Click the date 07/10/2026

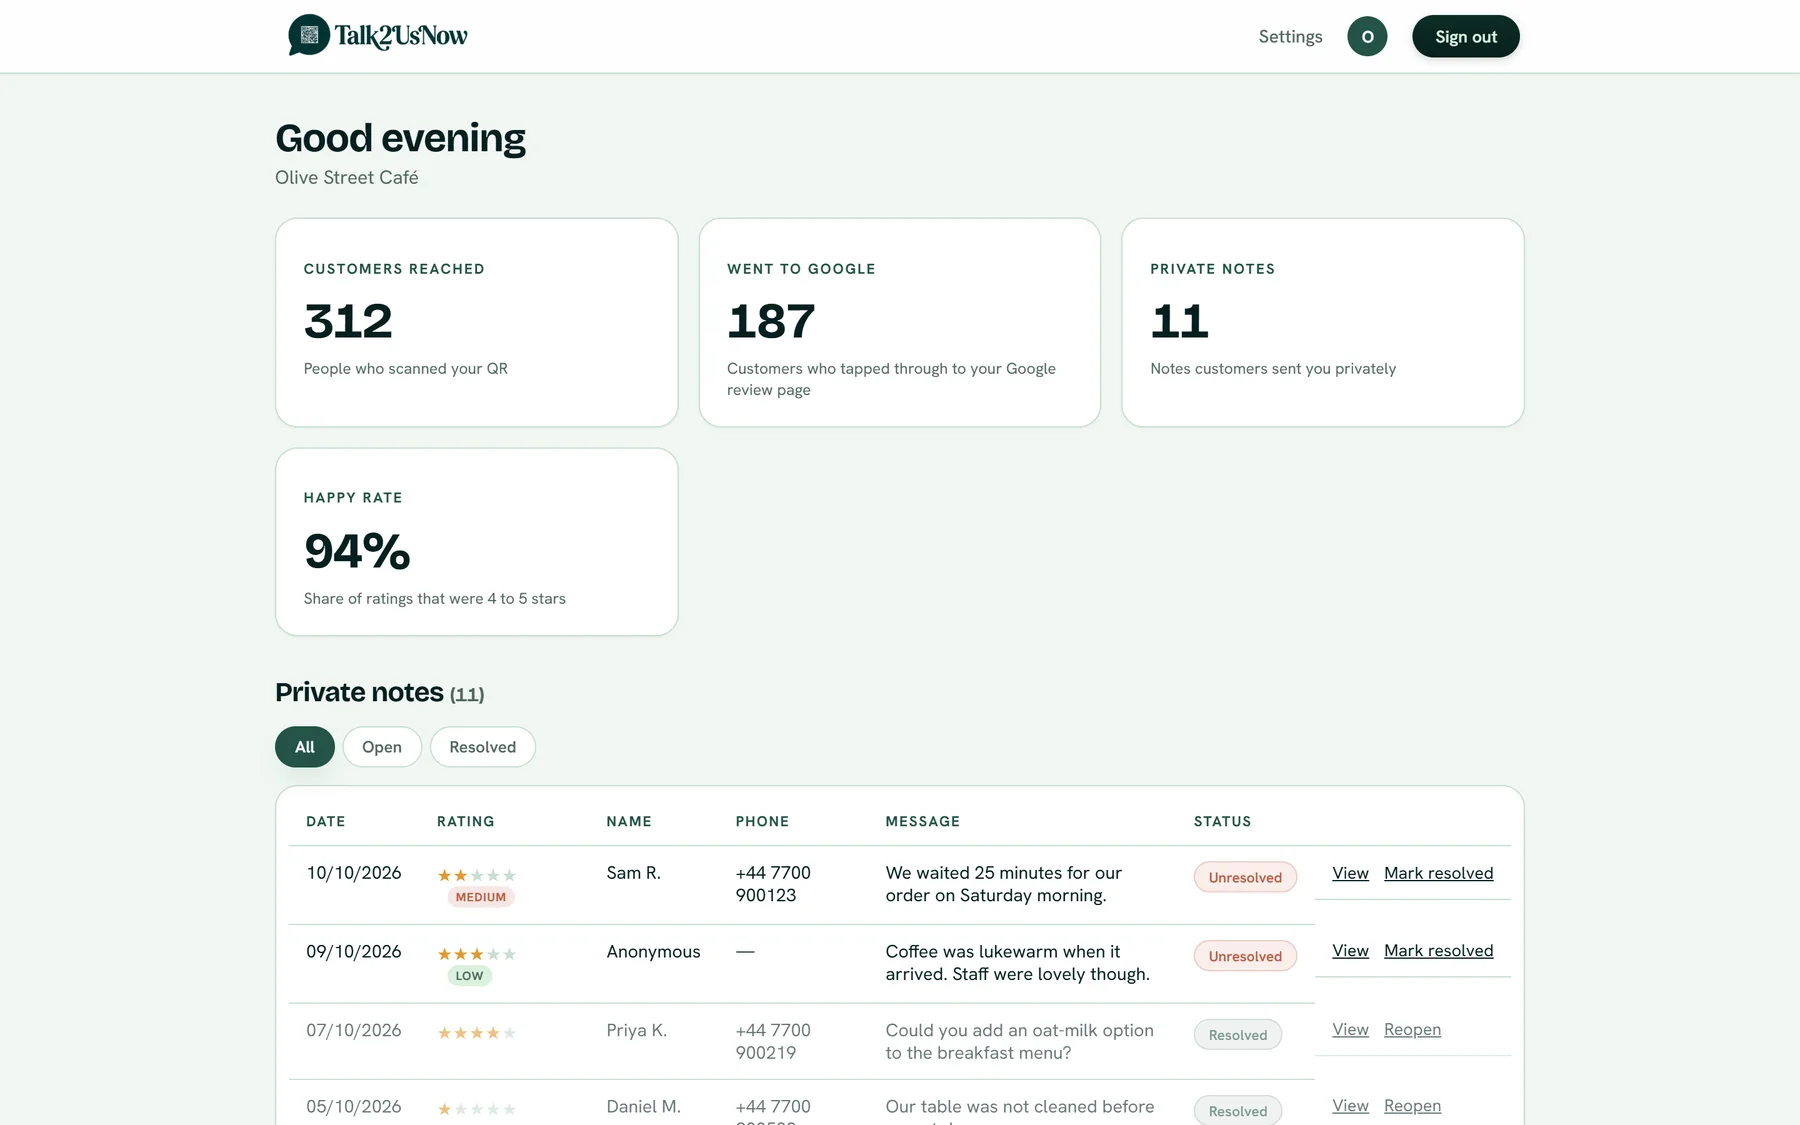click(354, 1030)
